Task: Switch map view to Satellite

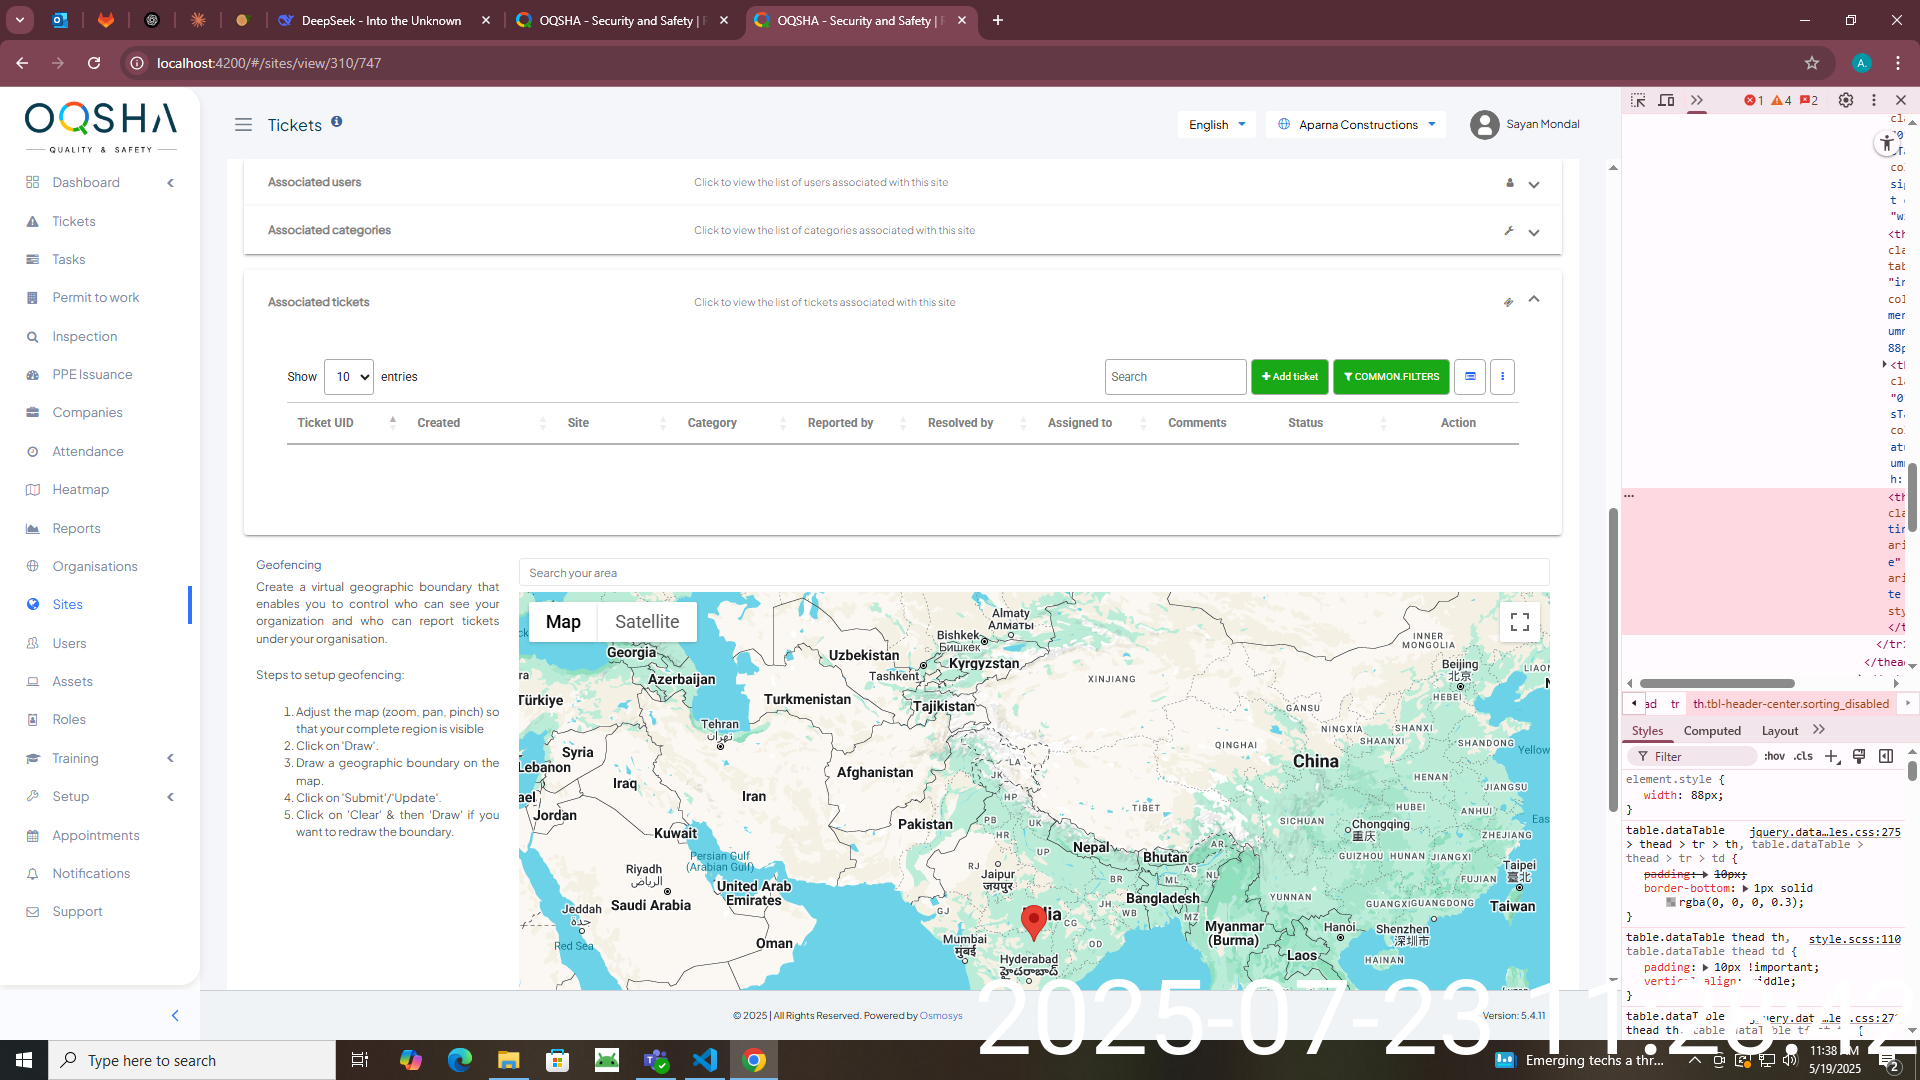Action: tap(646, 622)
